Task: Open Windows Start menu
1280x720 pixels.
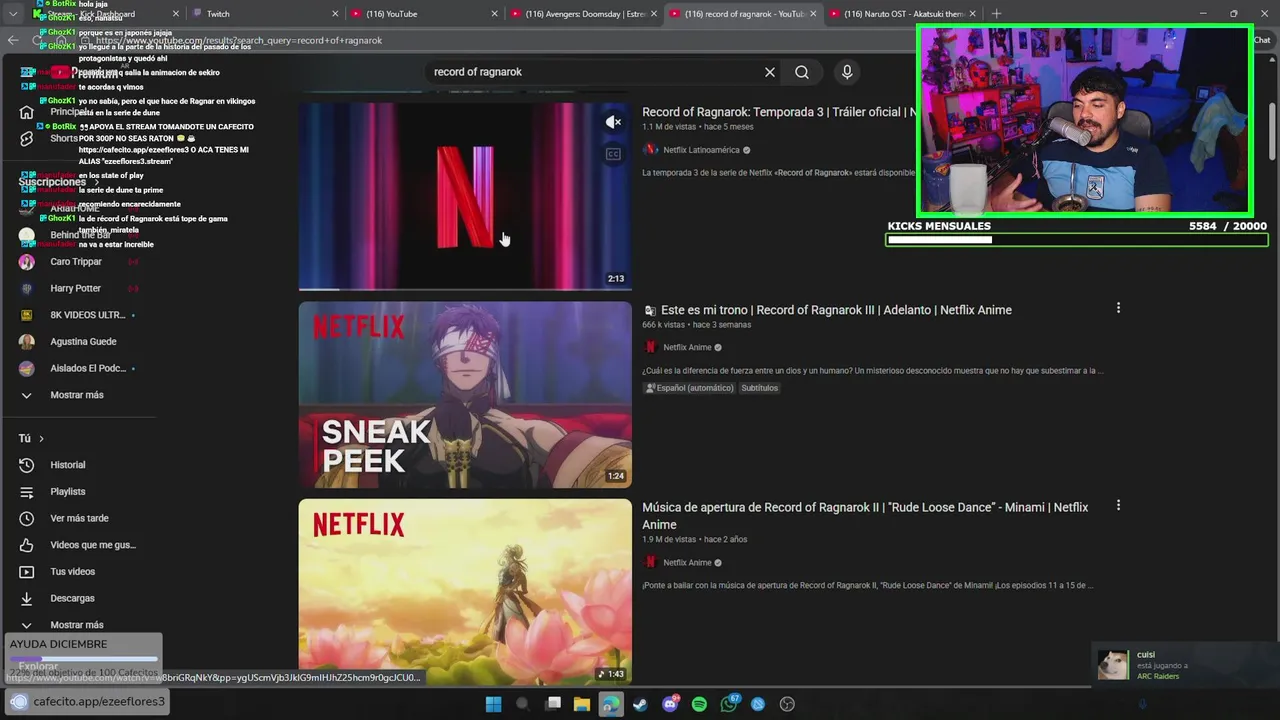Action: pyautogui.click(x=493, y=704)
